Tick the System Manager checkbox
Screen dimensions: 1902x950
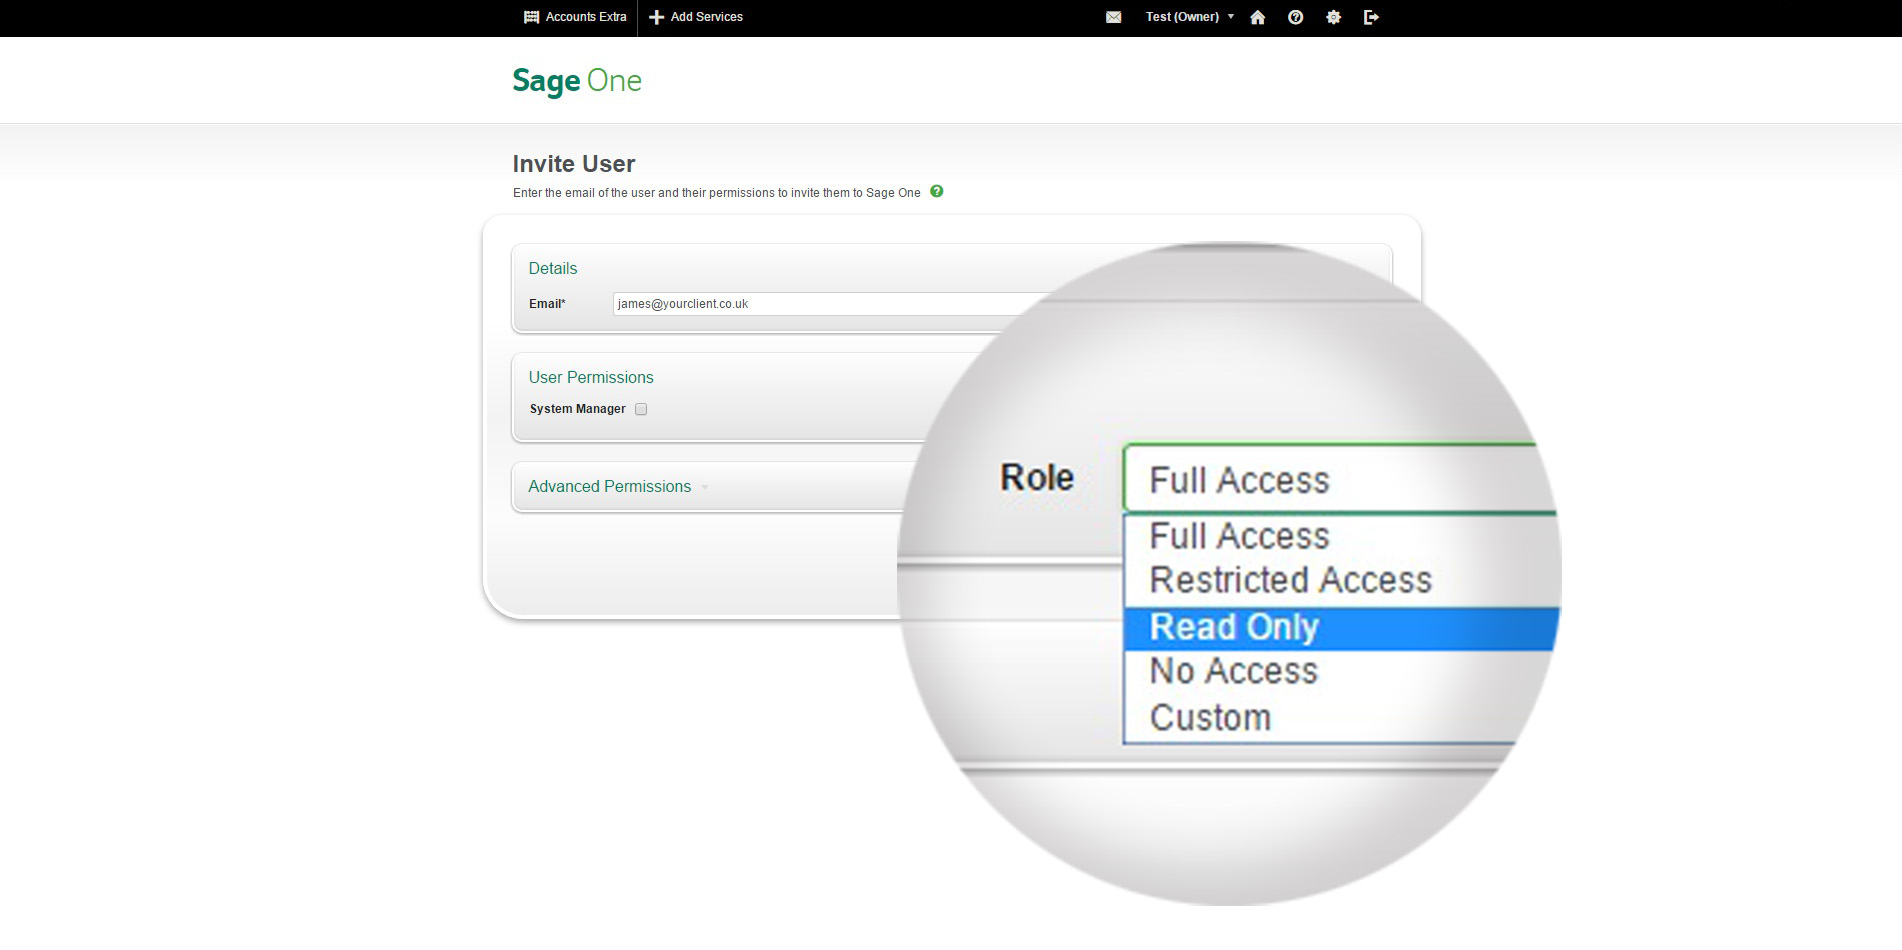coord(641,409)
